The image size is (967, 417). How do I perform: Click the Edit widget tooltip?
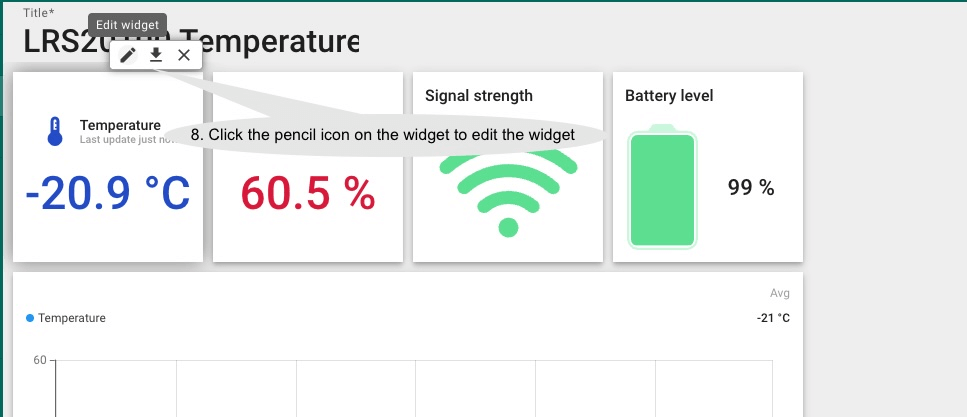126,25
